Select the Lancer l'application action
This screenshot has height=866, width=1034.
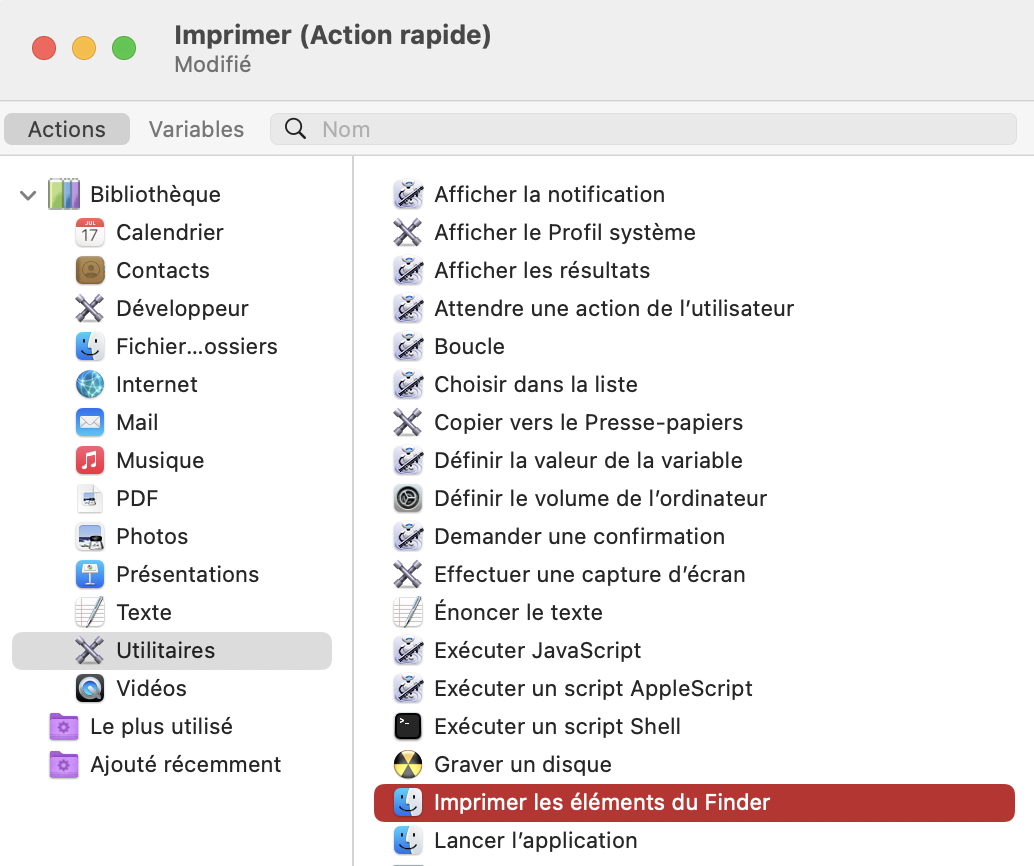(535, 841)
